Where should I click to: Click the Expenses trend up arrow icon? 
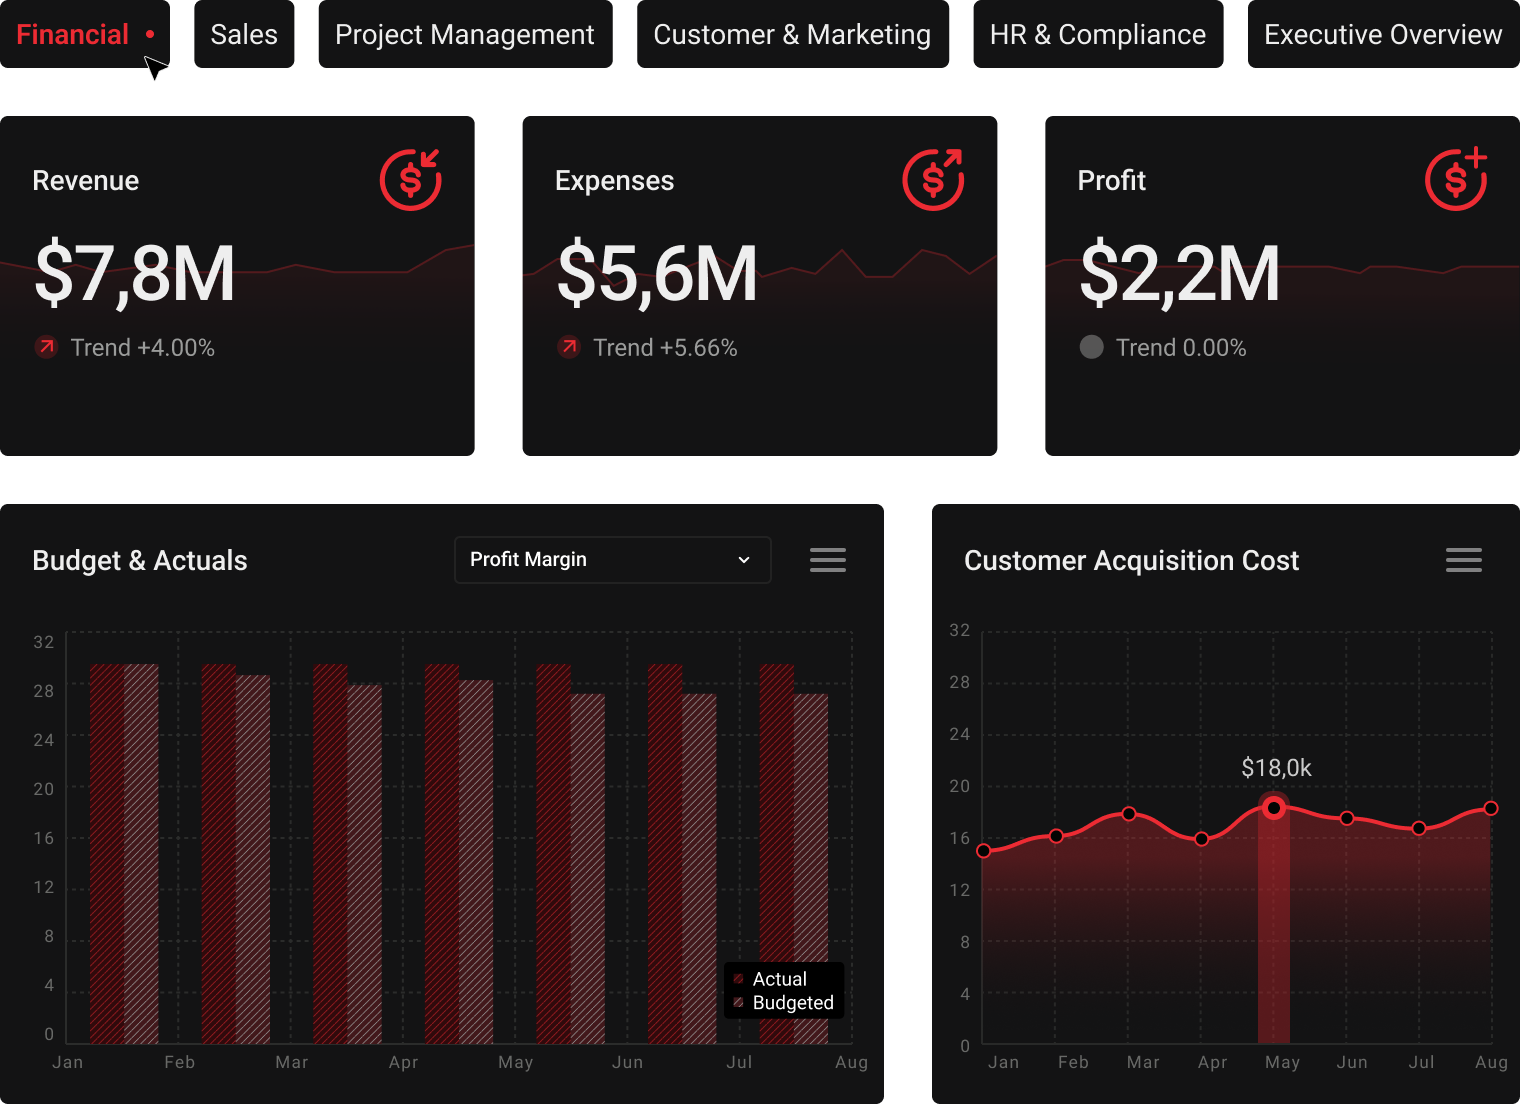pyautogui.click(x=569, y=347)
